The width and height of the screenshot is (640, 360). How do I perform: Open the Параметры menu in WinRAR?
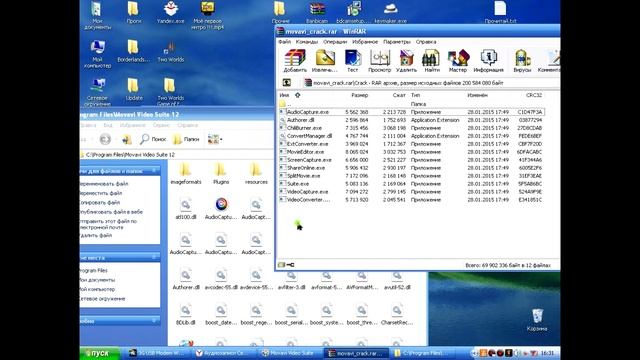(x=397, y=42)
